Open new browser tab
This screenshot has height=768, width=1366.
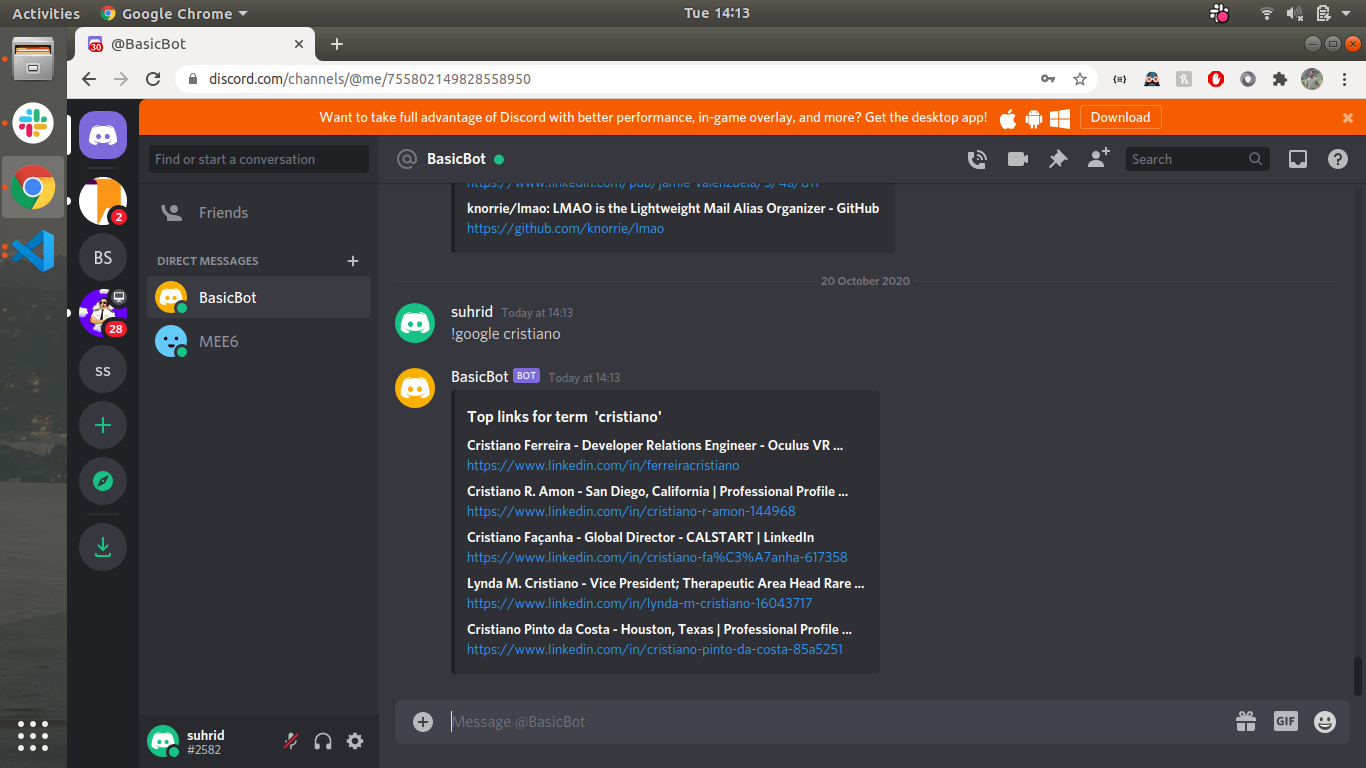pyautogui.click(x=337, y=44)
